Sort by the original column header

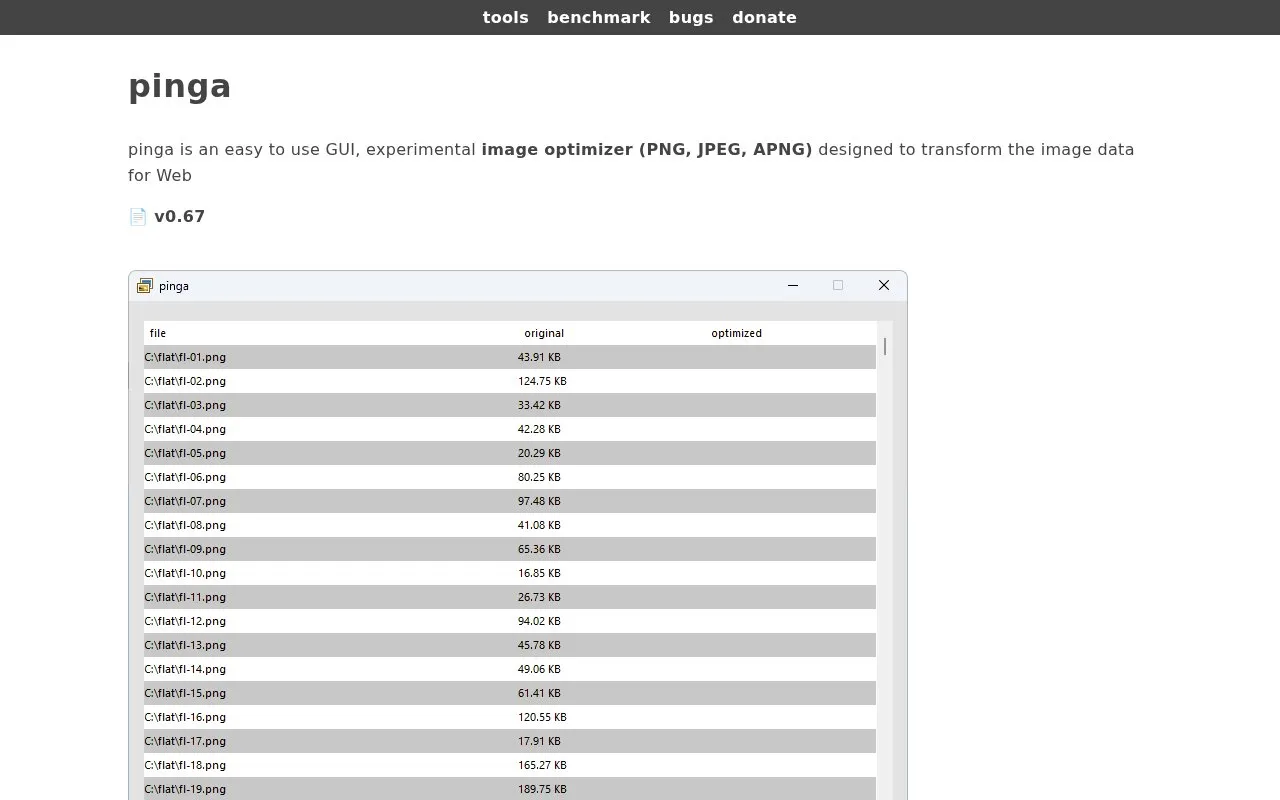[x=544, y=333]
